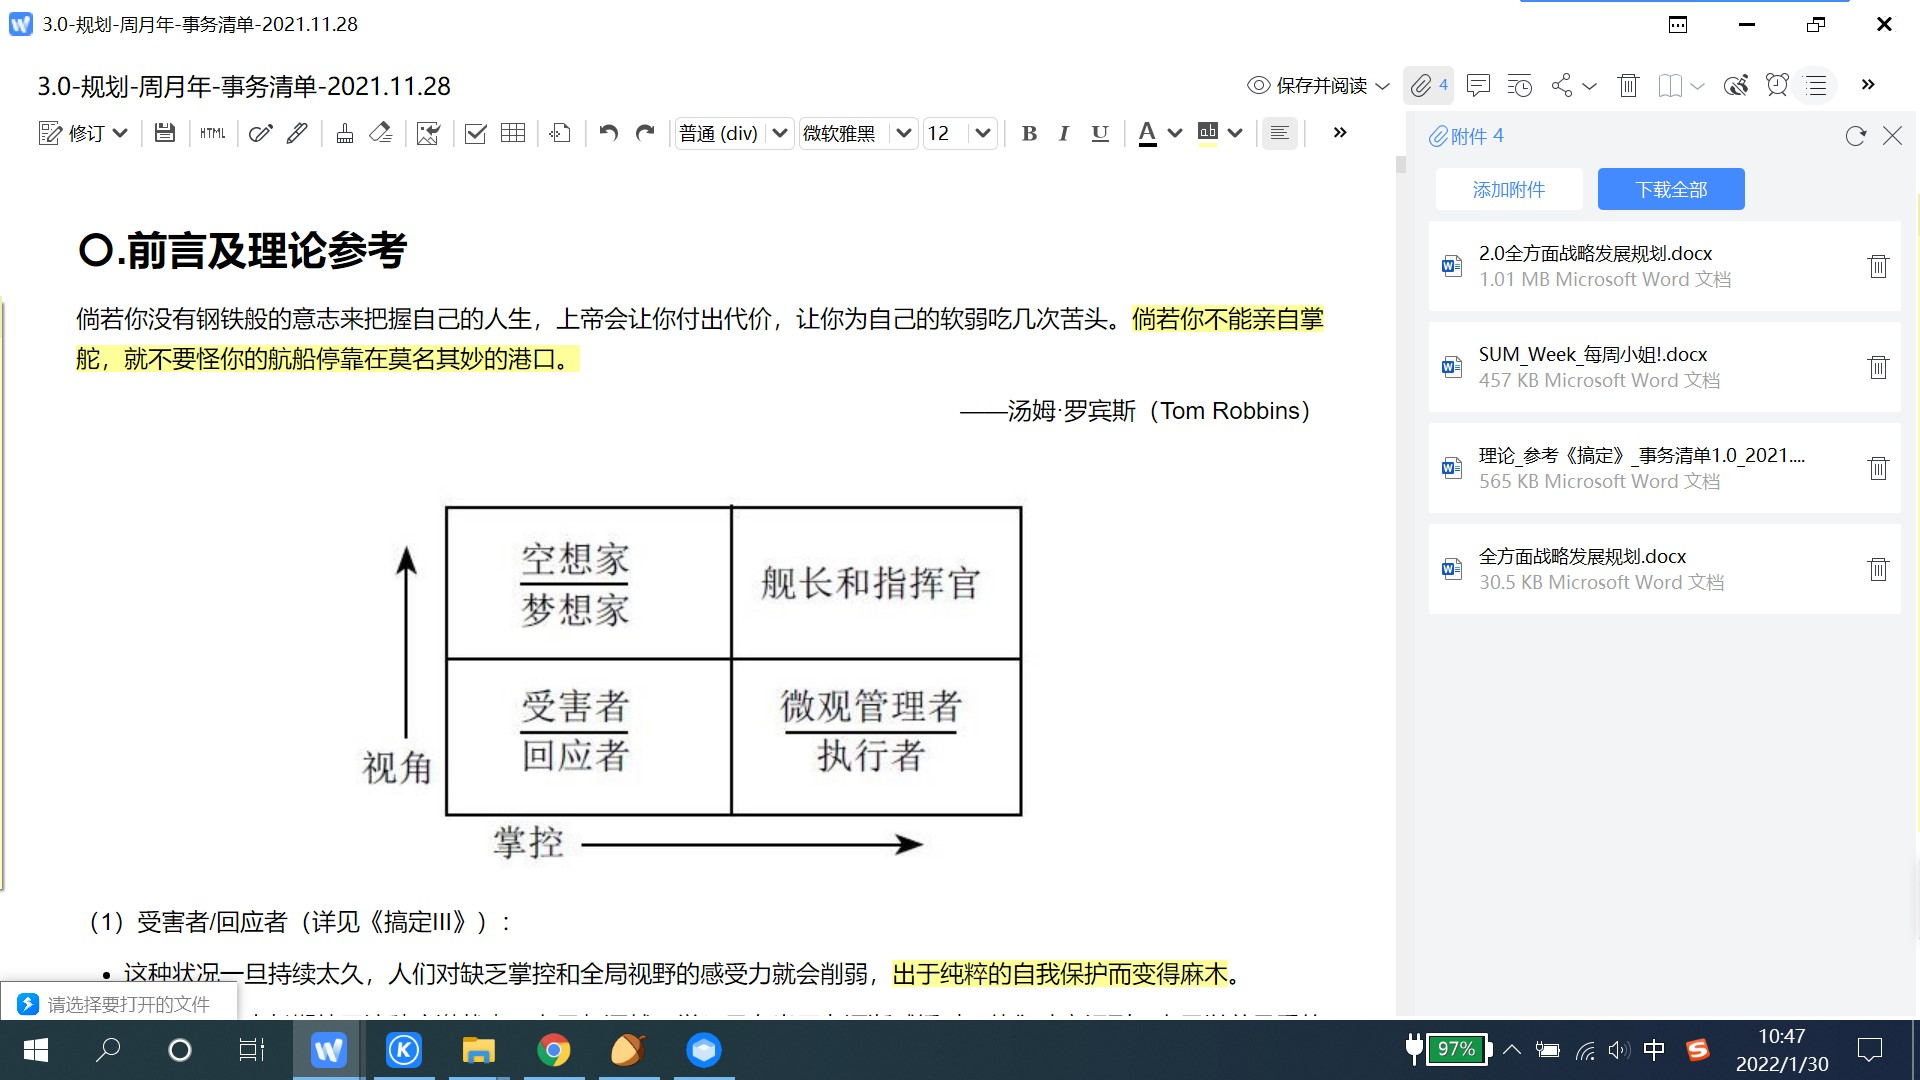The image size is (1920, 1080).
Task: Toggle italic formatting
Action: point(1064,133)
